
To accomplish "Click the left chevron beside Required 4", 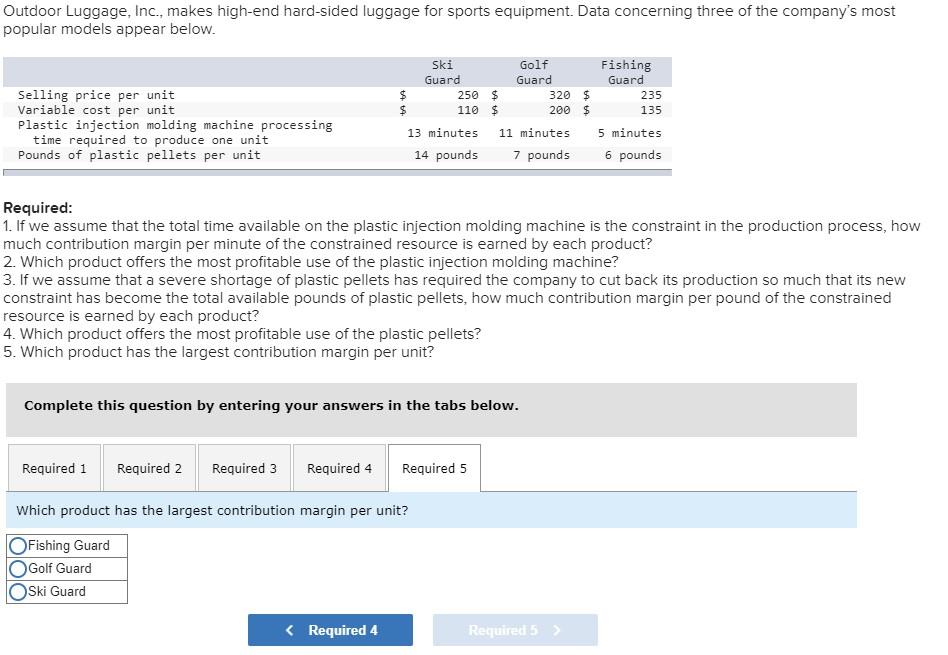I will click(x=290, y=630).
